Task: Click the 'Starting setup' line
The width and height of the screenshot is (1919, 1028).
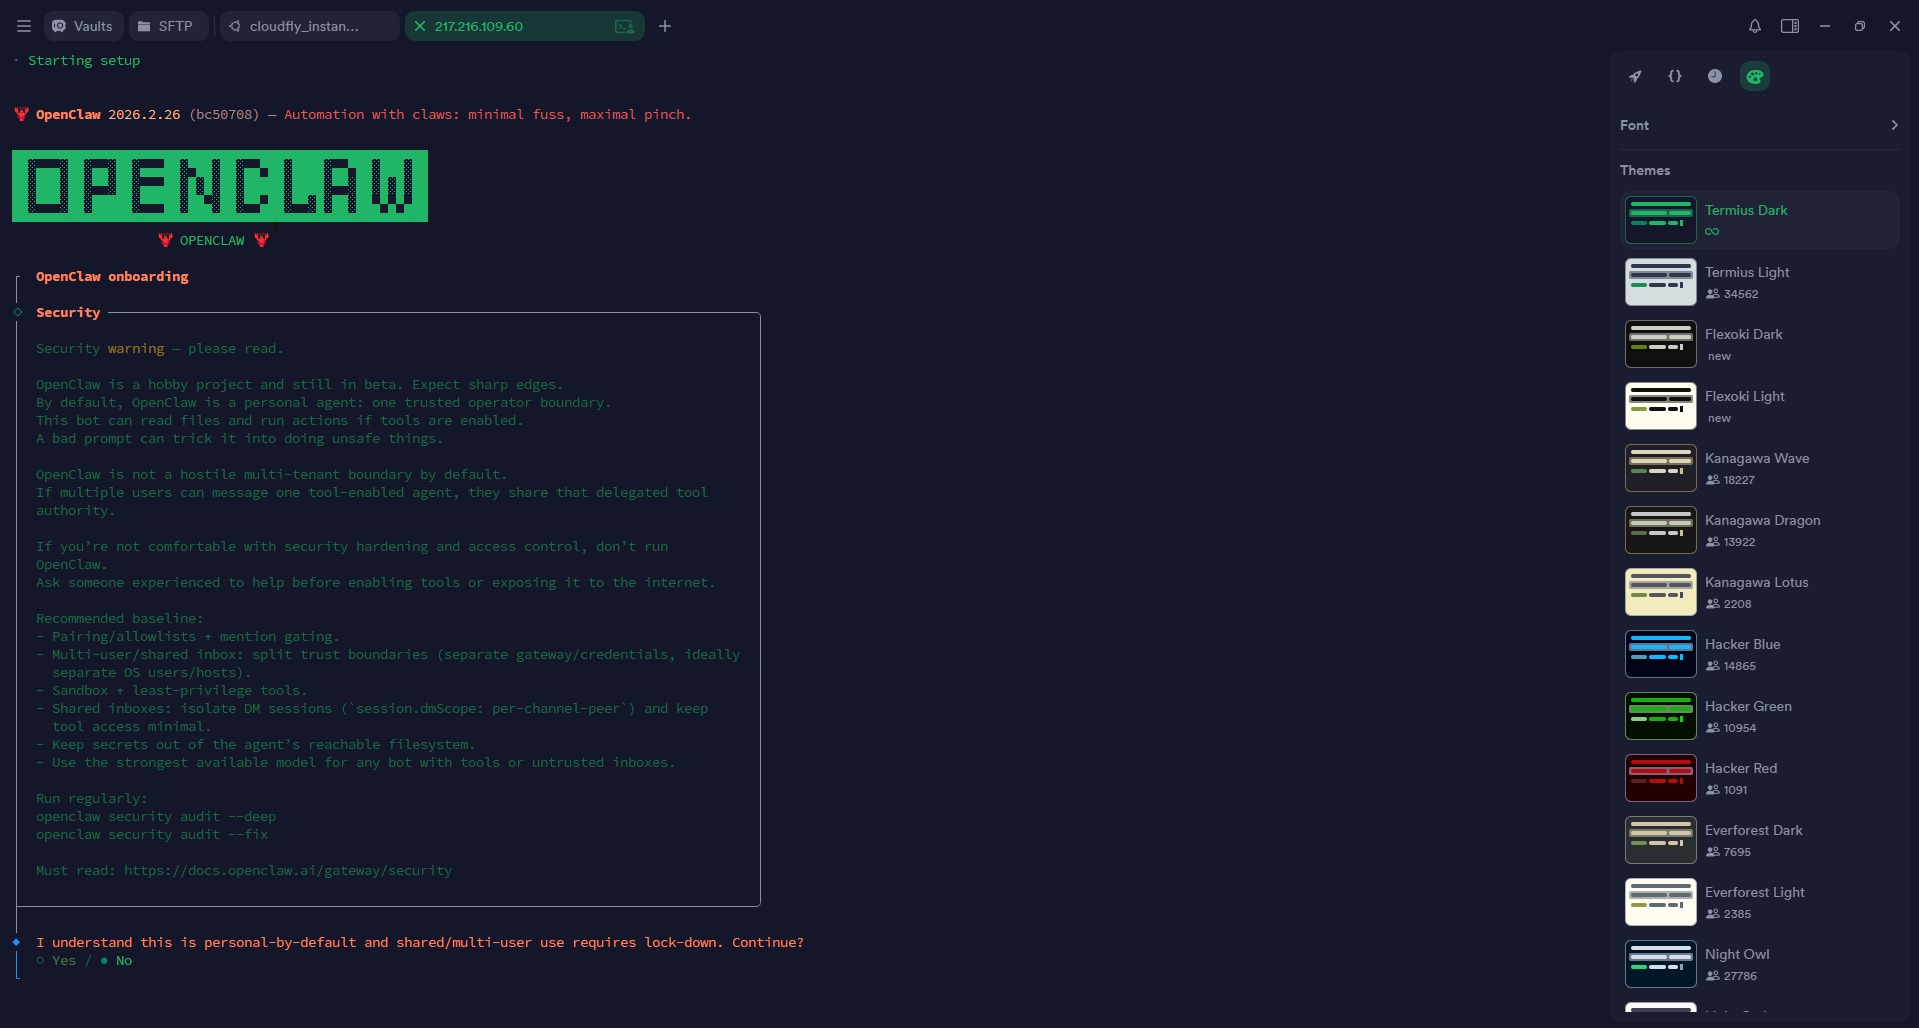Action: [x=84, y=61]
